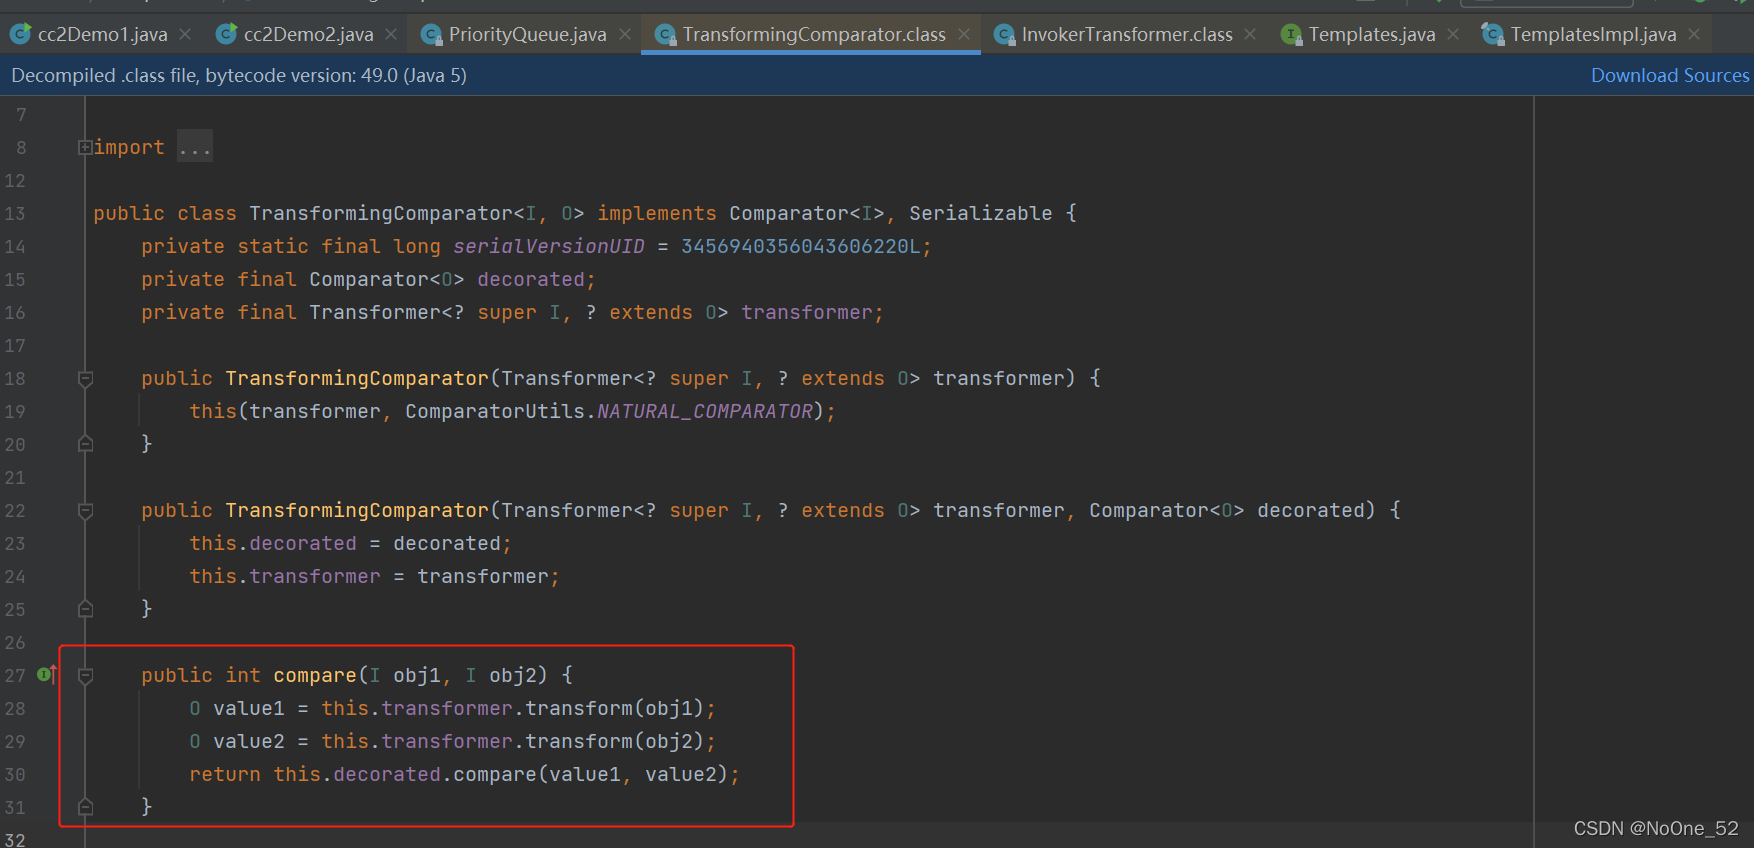The image size is (1754, 848).
Task: Click the NATURAL_COMPARATOR constant
Action: tap(705, 411)
